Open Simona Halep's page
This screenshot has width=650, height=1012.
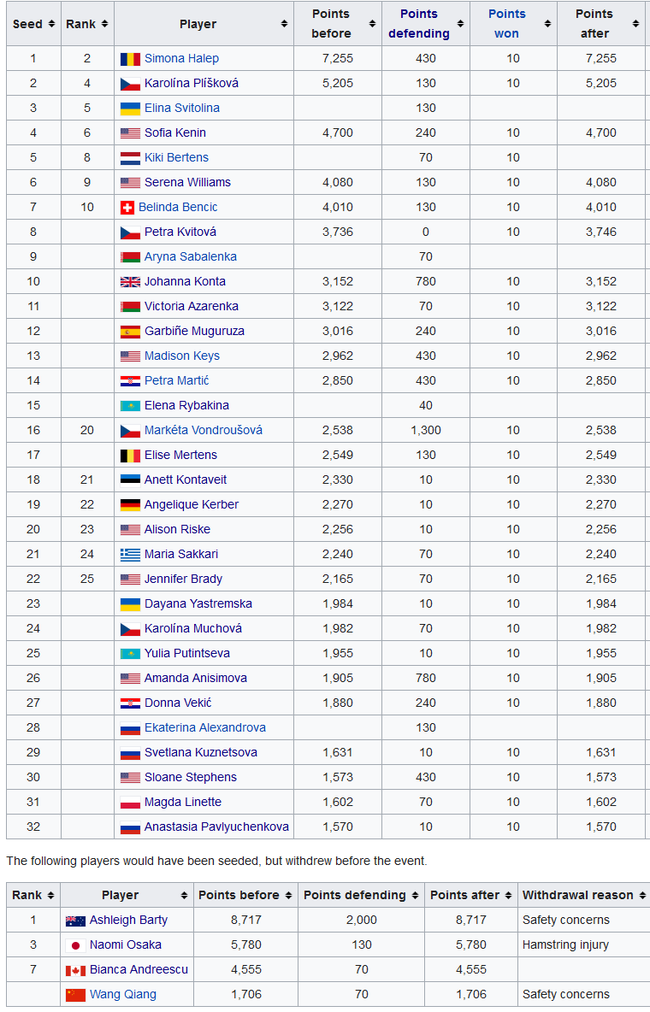click(x=181, y=58)
